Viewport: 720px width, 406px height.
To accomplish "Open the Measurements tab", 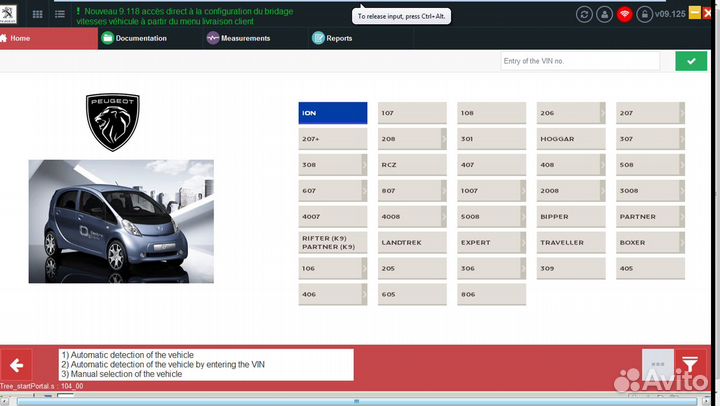I will coord(238,38).
